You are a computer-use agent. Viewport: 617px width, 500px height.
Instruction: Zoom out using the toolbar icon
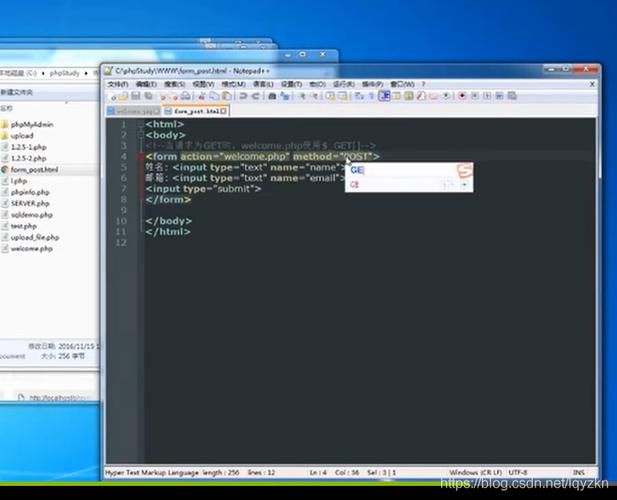(x=314, y=96)
